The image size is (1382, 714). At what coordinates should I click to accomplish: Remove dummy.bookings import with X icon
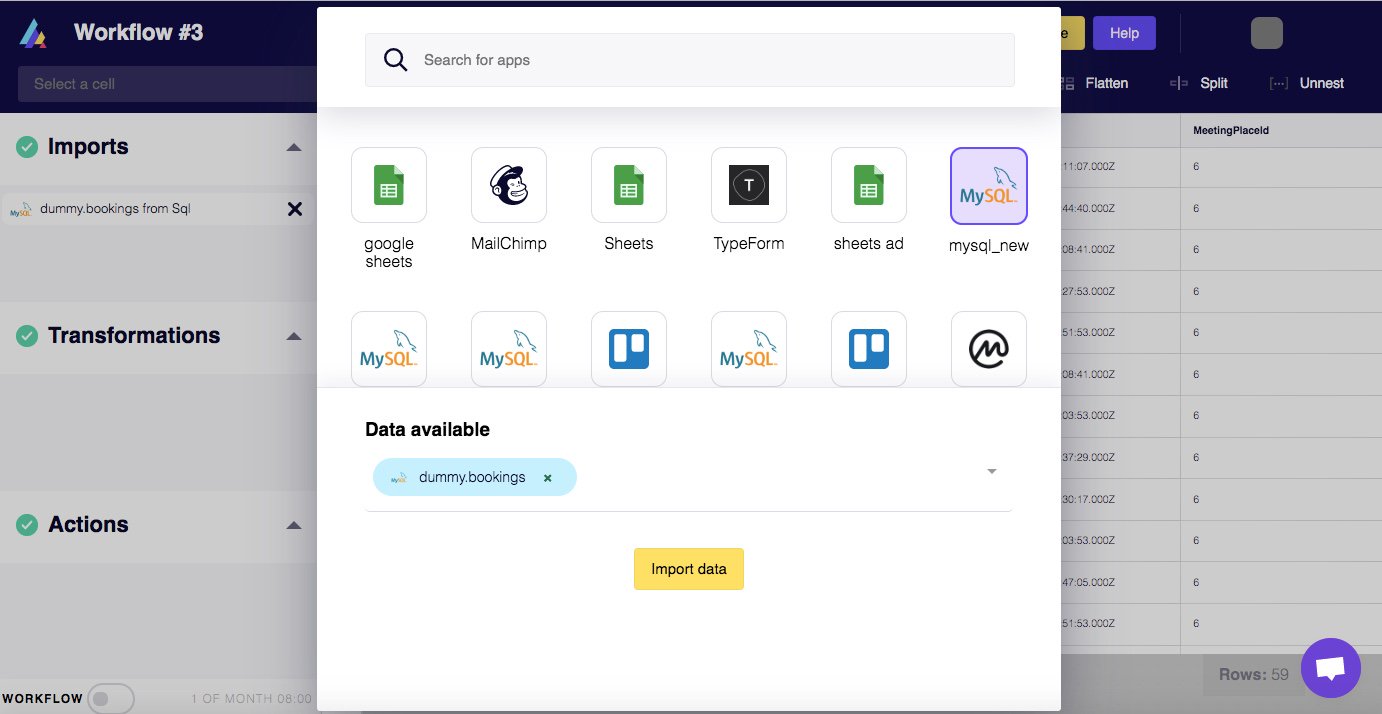[295, 209]
